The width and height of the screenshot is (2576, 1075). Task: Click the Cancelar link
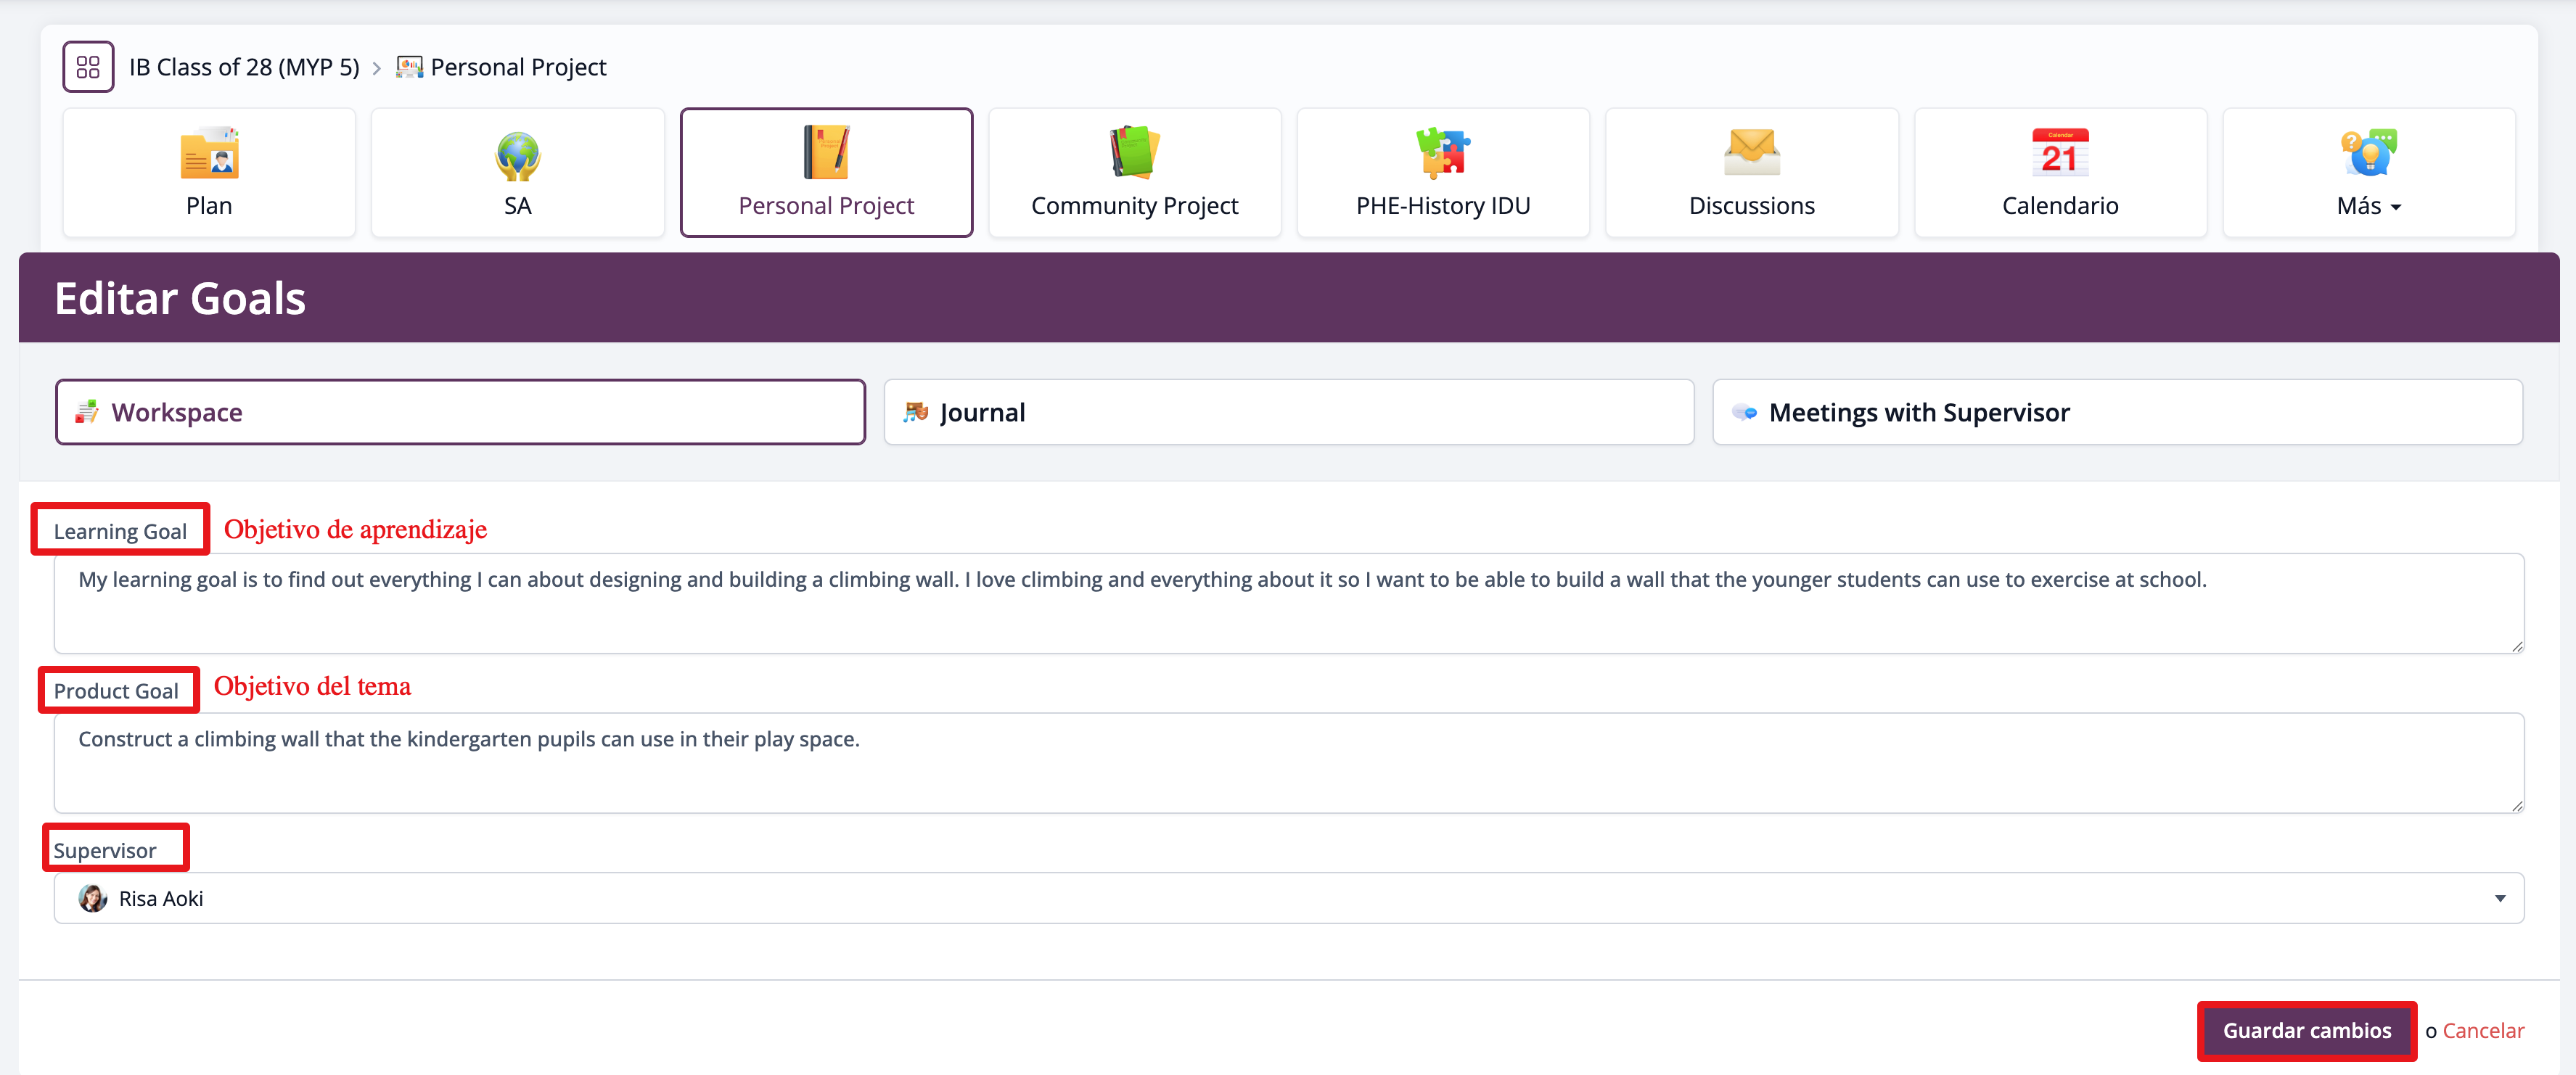point(2483,1030)
